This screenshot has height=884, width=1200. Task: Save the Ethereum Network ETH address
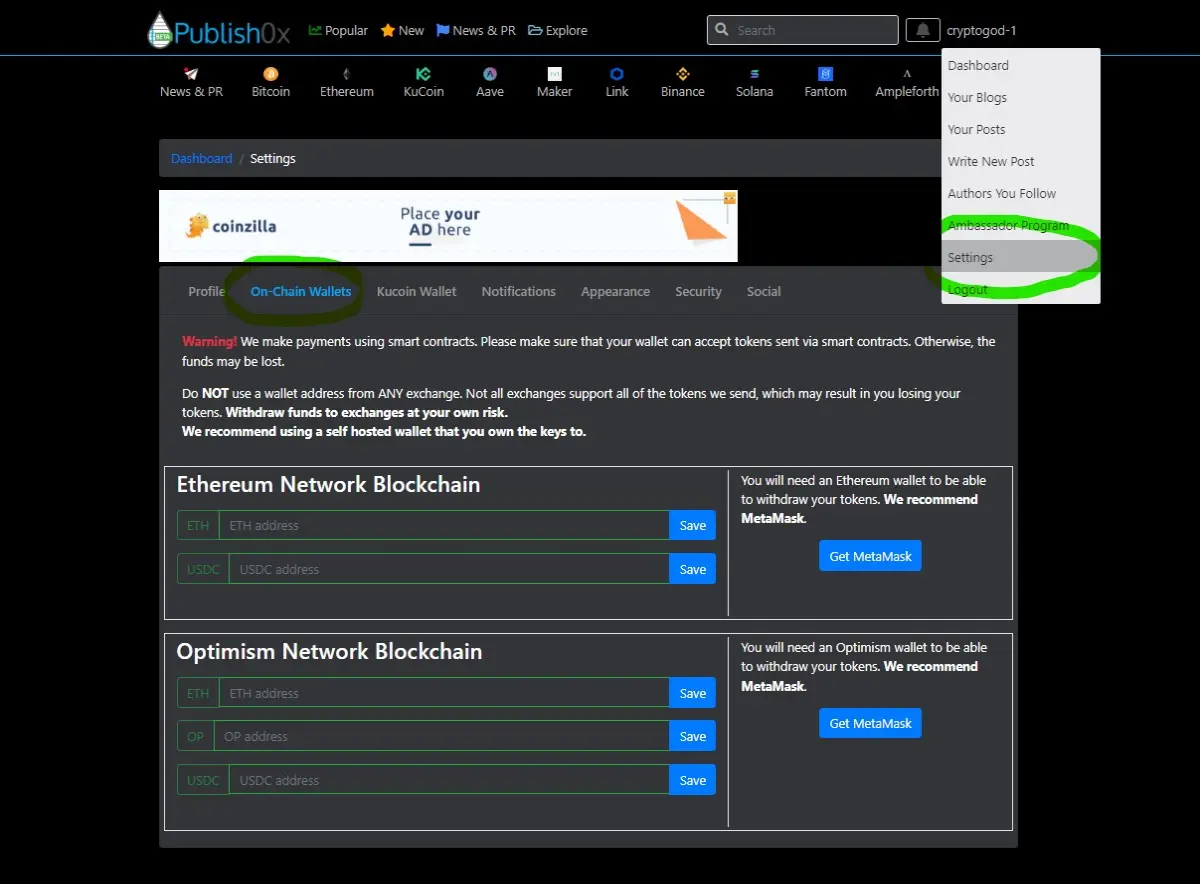point(692,525)
